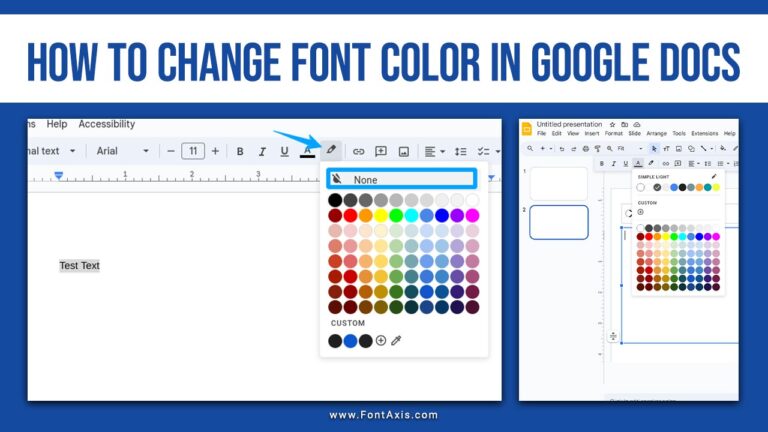Screen dimensions: 768x432
Task: Open the Extensions menu in Slides
Action: click(x=705, y=133)
